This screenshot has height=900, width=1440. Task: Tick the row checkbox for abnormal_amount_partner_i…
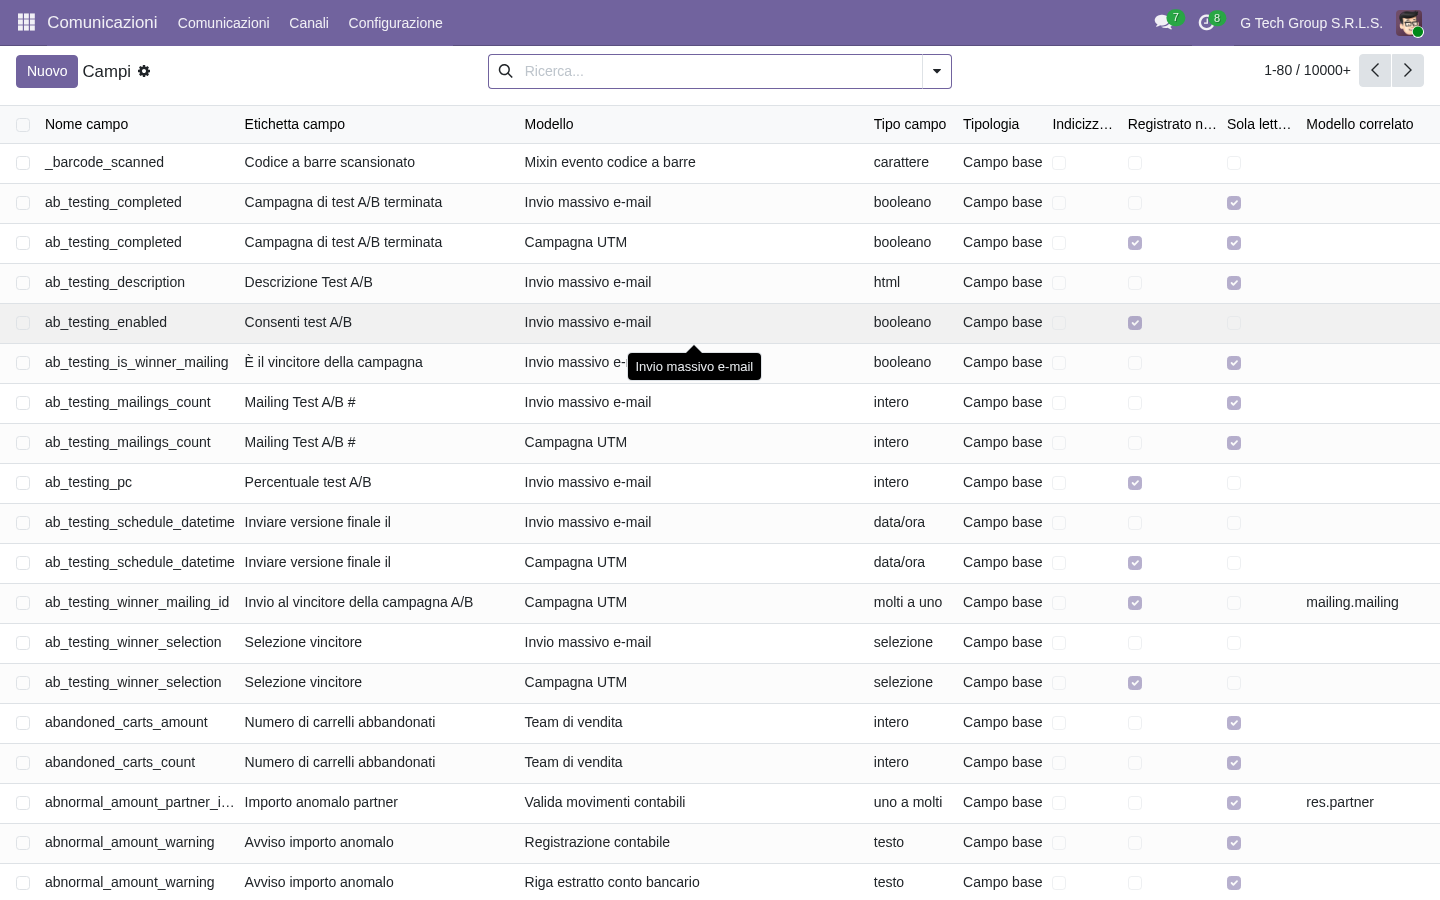click(x=23, y=802)
